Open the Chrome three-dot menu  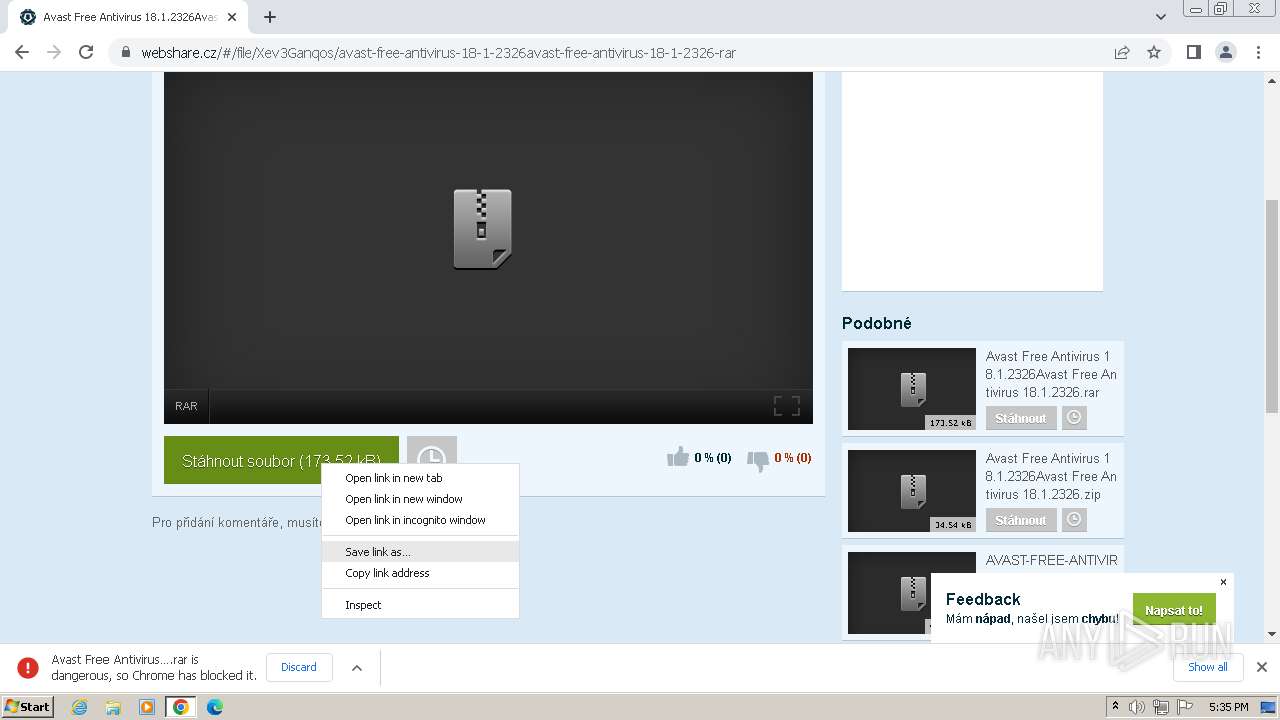1258,52
